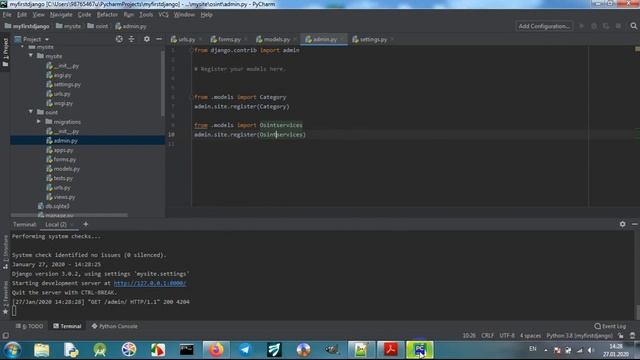This screenshot has height=360, width=640.
Task: Change UTF-8 file encoding in status bar
Action: pyautogui.click(x=507, y=336)
